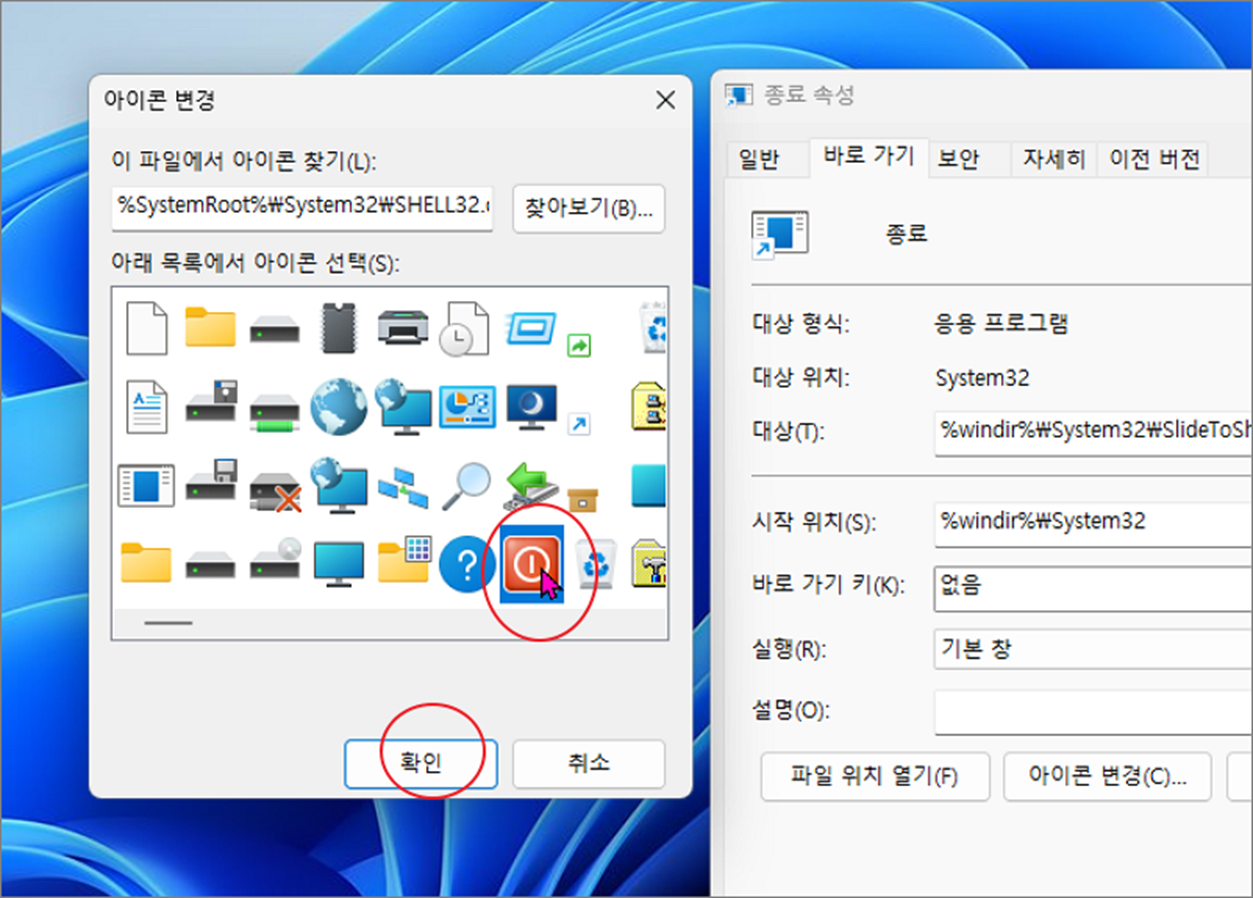Click the 종료 속성 window title icon
Screen dimensions: 1253x898
(x=738, y=96)
